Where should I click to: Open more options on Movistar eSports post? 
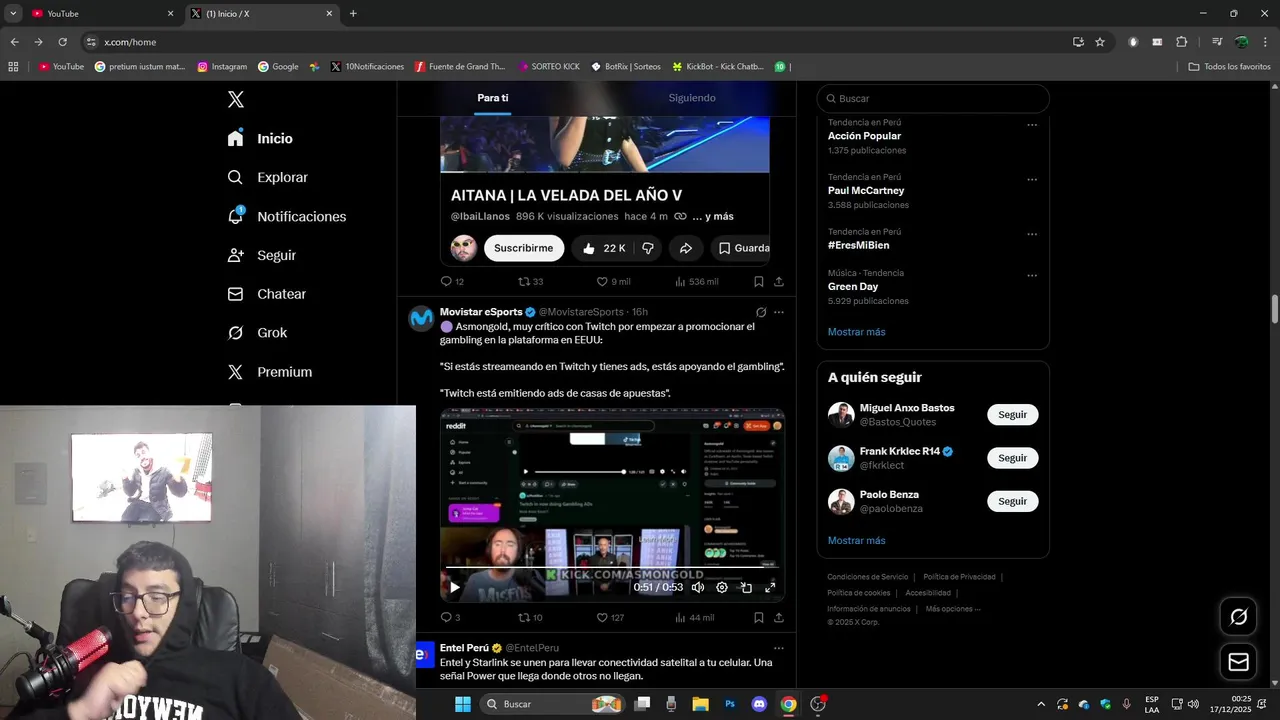click(779, 312)
